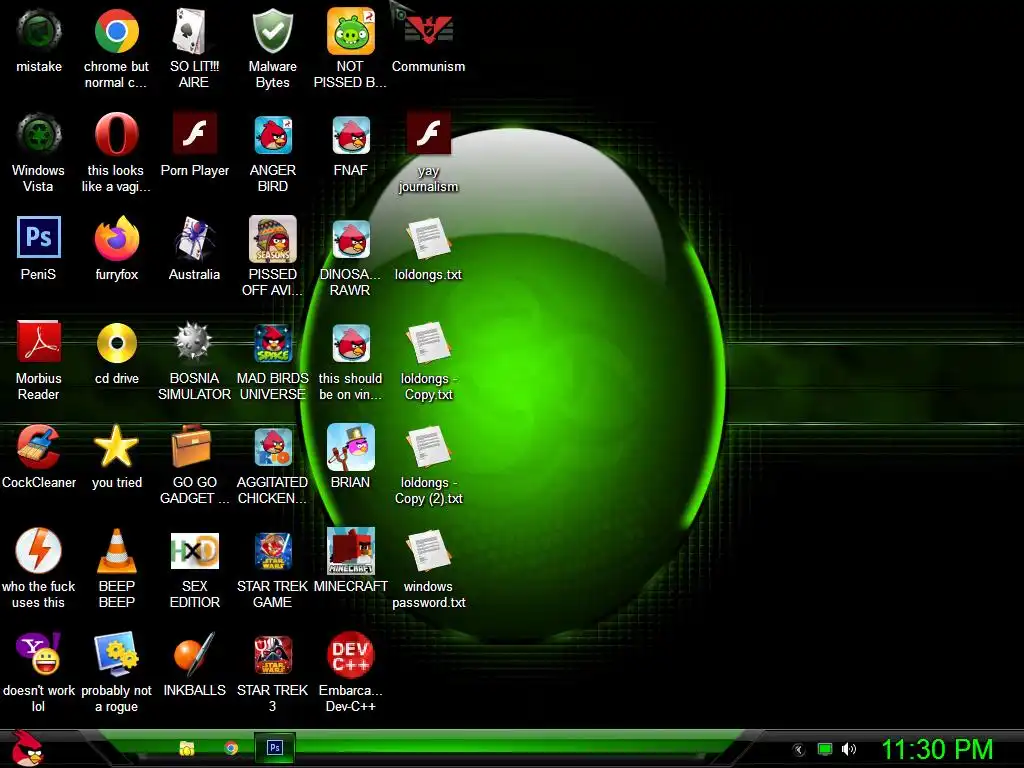Screen dimensions: 1024x768
Task: Open Chrome from the taskbar
Action: coord(231,748)
